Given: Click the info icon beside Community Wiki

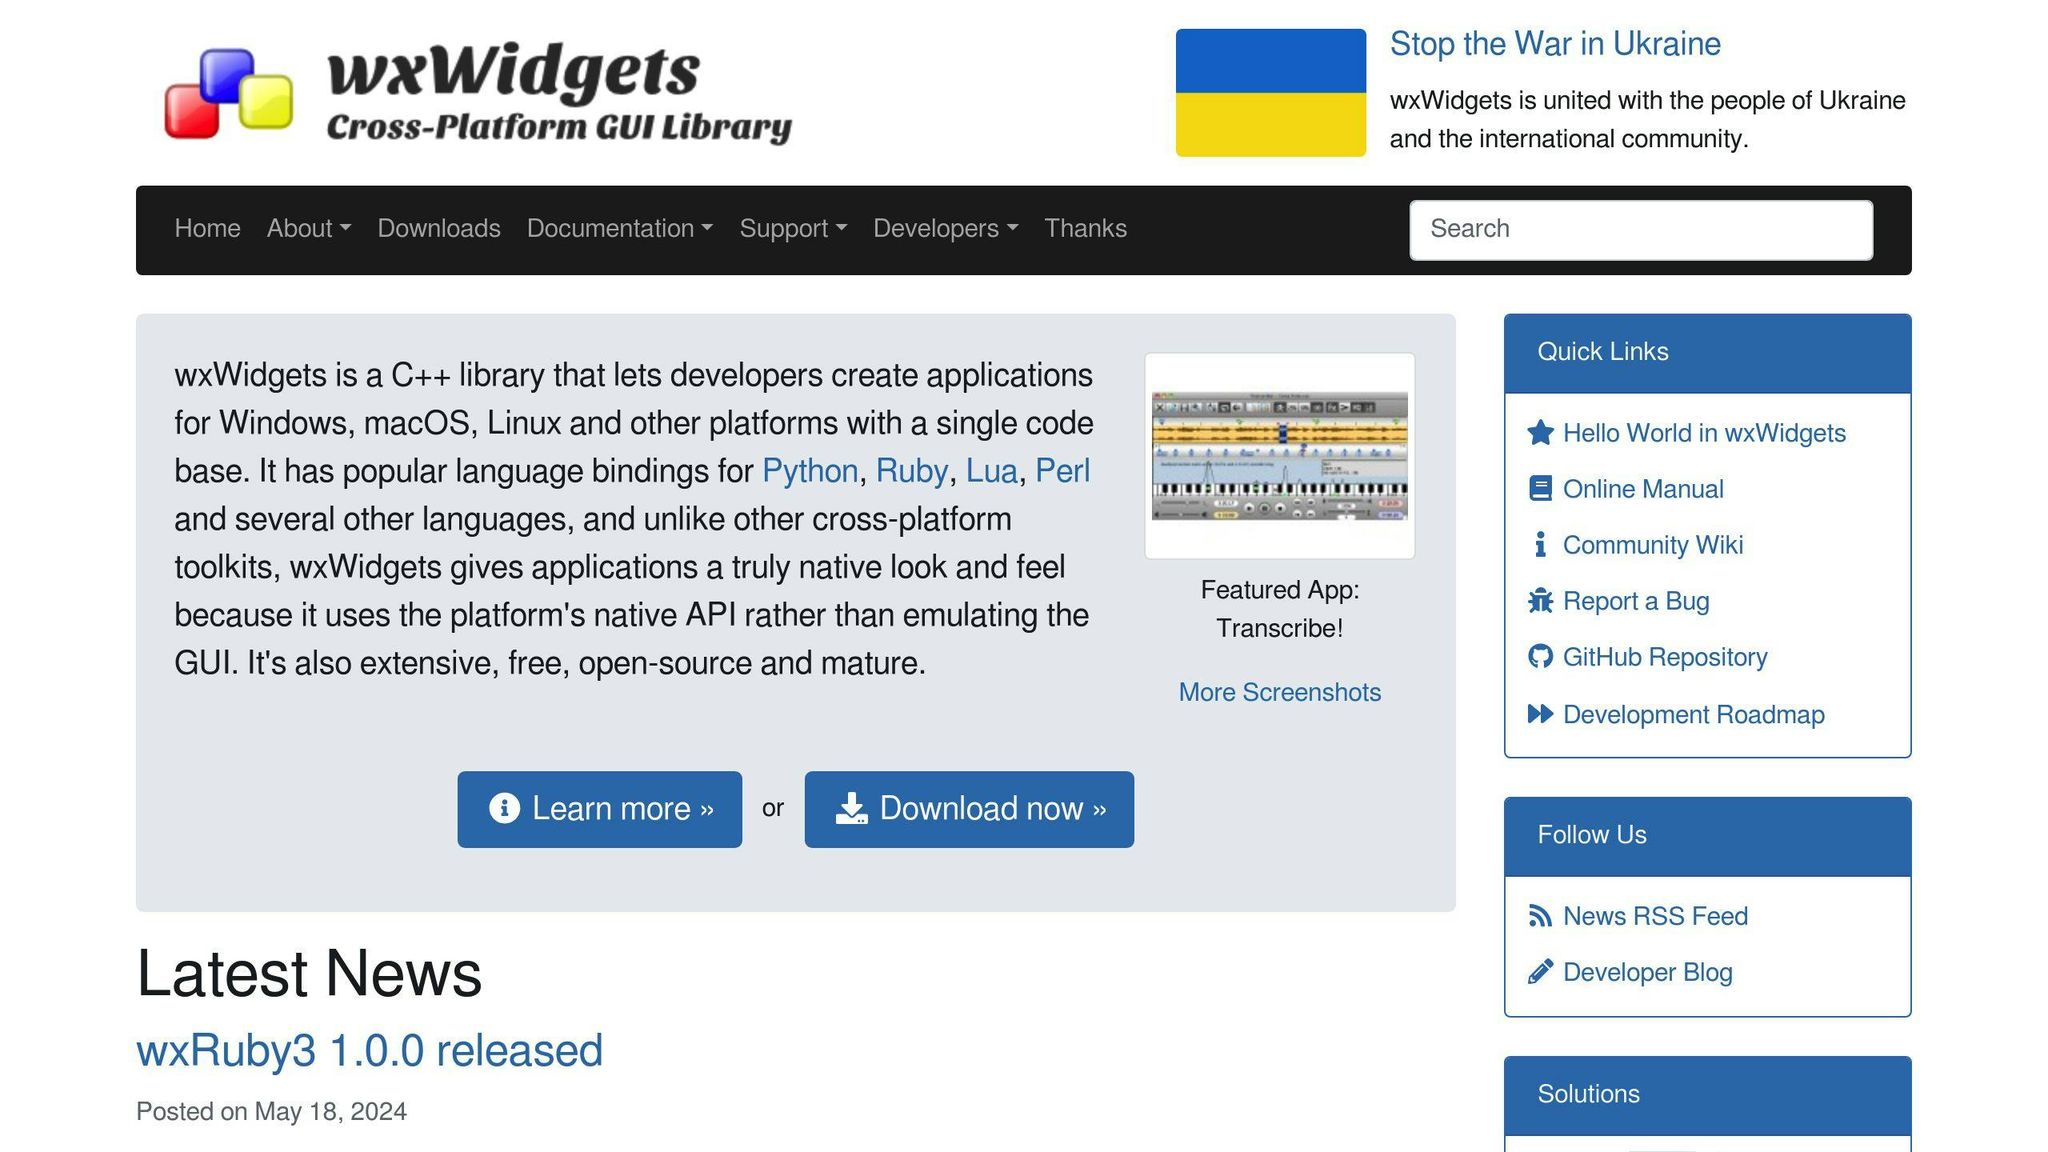Looking at the screenshot, I should (x=1540, y=545).
